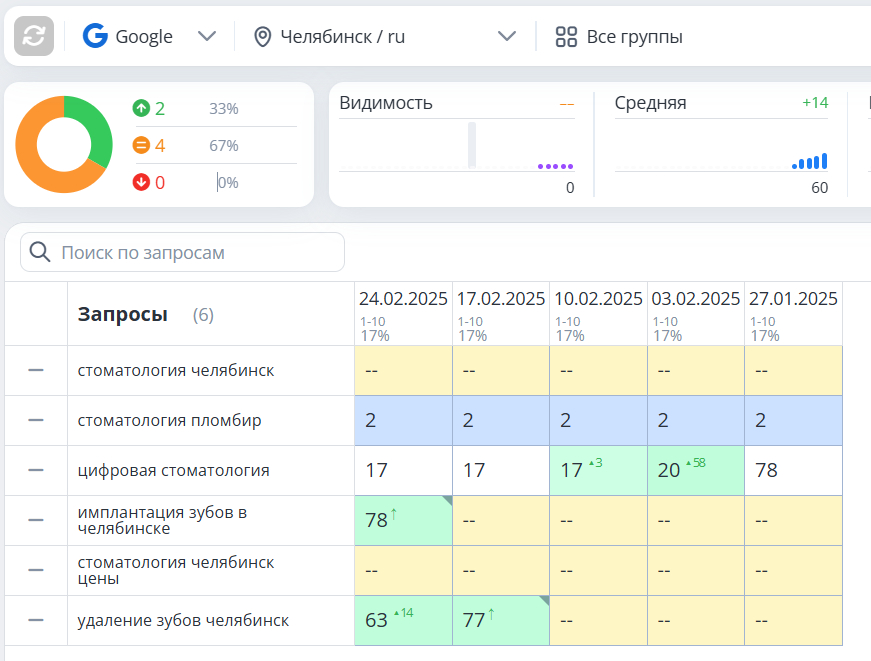Select the 24.02.2025 date column header
Image resolution: width=871 pixels, height=661 pixels.
(x=403, y=299)
